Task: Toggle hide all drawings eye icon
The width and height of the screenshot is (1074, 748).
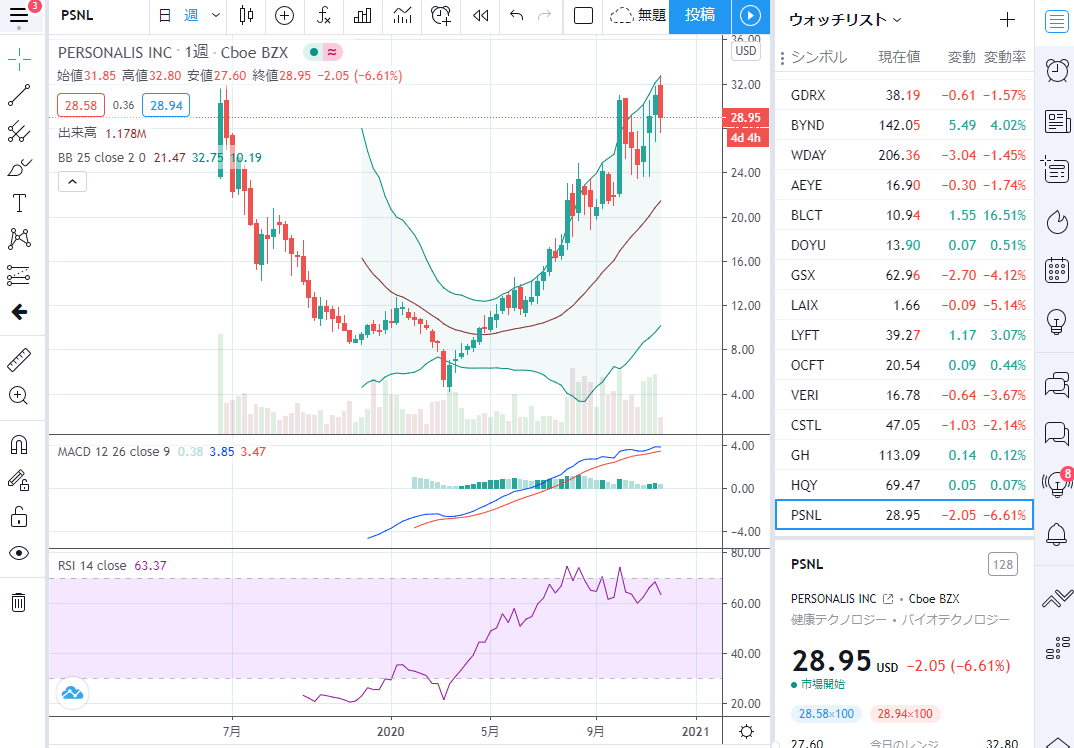Action: point(19,553)
